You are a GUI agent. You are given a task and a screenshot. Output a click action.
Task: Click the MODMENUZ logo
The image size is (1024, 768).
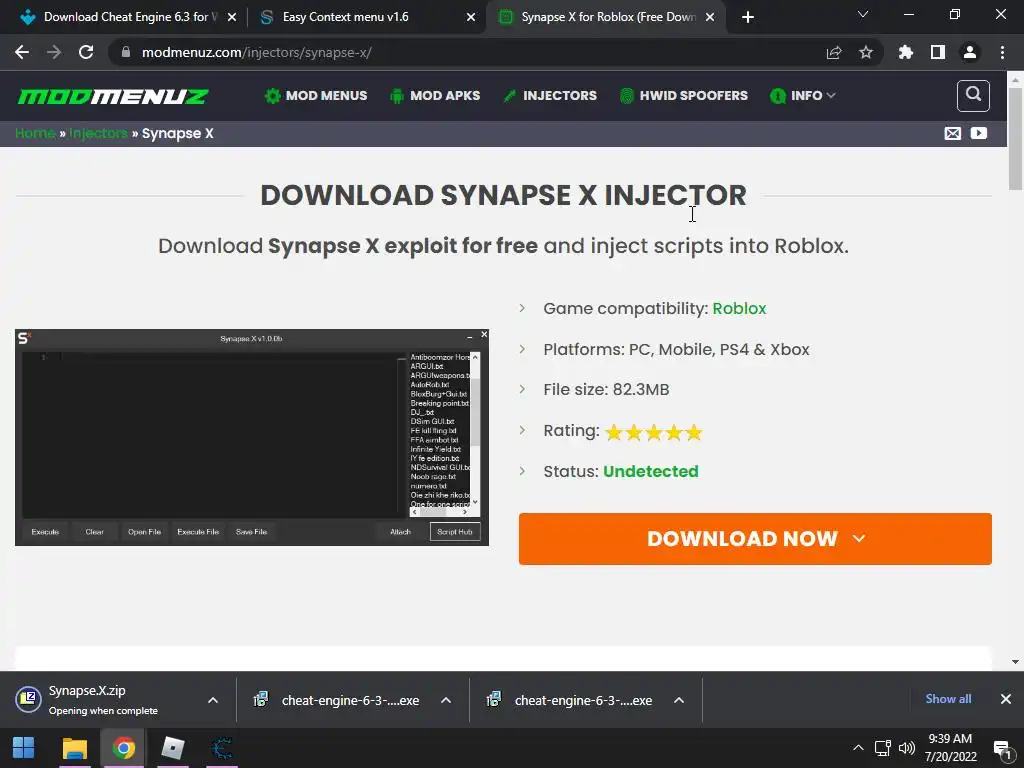(x=113, y=96)
